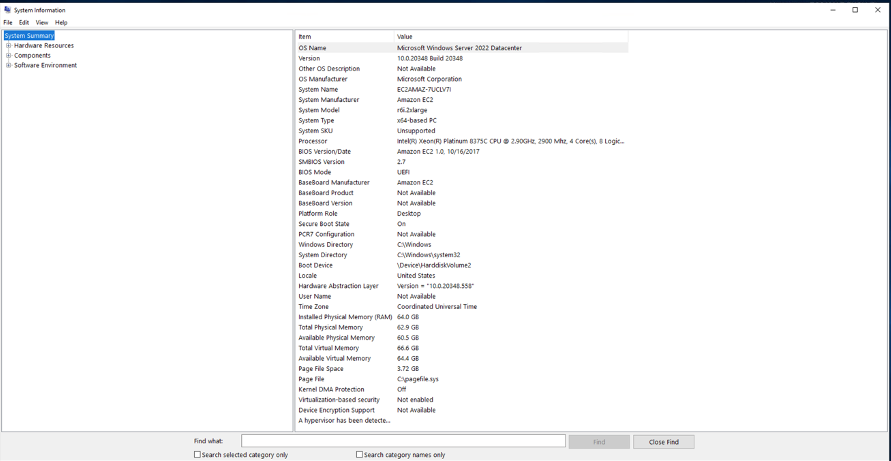Click the C:\pagefile.sys value
This screenshot has width=891, height=461.
pyautogui.click(x=418, y=379)
